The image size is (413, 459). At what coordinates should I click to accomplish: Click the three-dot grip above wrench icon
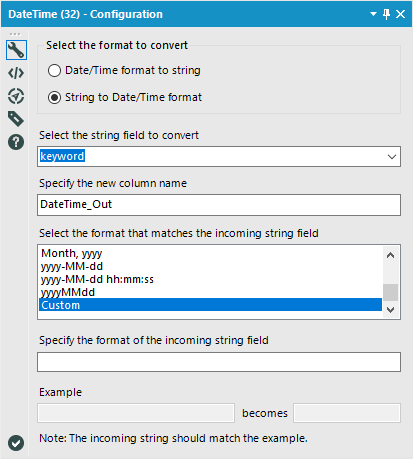(x=15, y=34)
